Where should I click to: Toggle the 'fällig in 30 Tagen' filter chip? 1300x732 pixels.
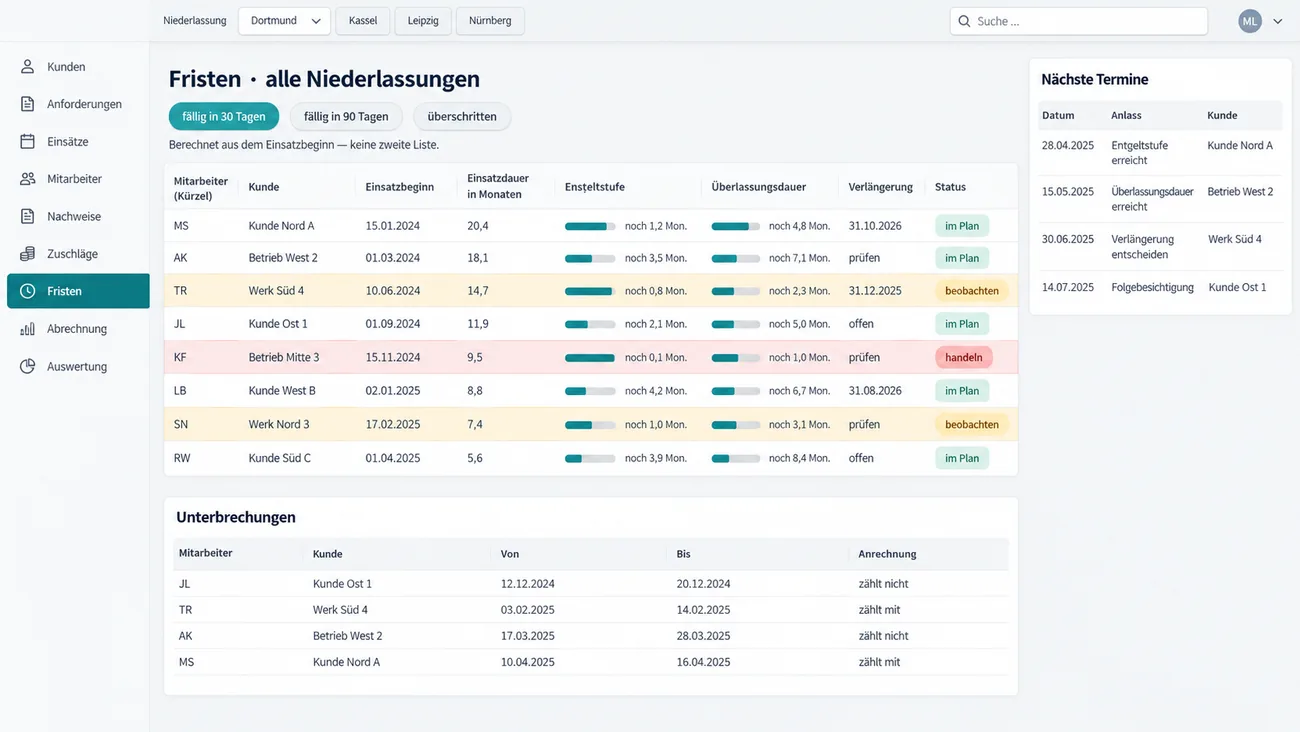pos(224,117)
